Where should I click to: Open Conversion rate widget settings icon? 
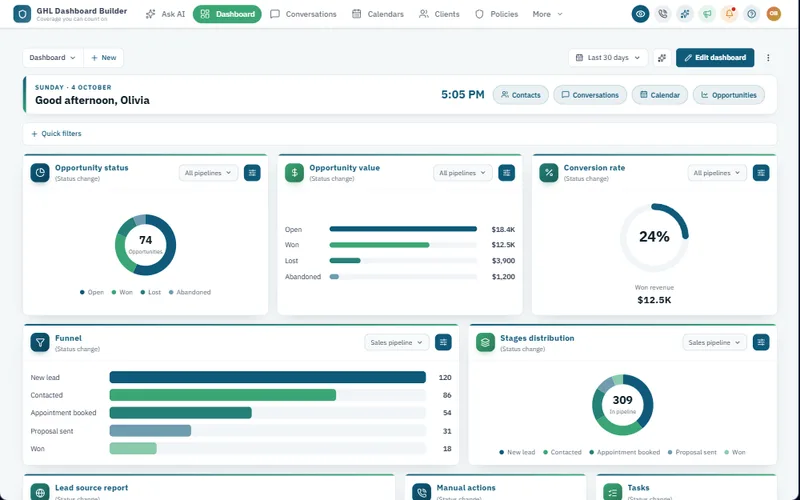tap(761, 173)
